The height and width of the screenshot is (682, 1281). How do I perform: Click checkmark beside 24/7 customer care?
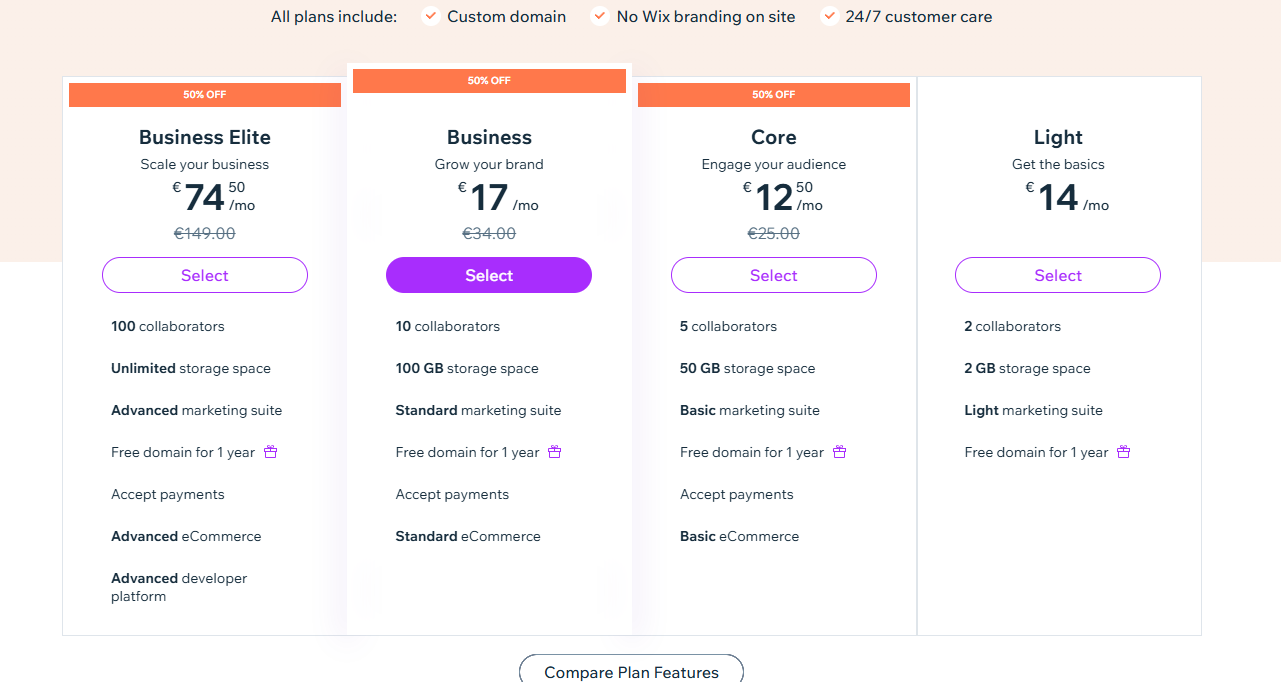tap(829, 16)
